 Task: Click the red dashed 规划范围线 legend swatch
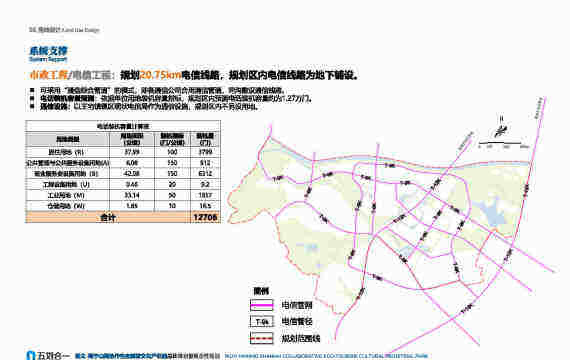coord(261,339)
